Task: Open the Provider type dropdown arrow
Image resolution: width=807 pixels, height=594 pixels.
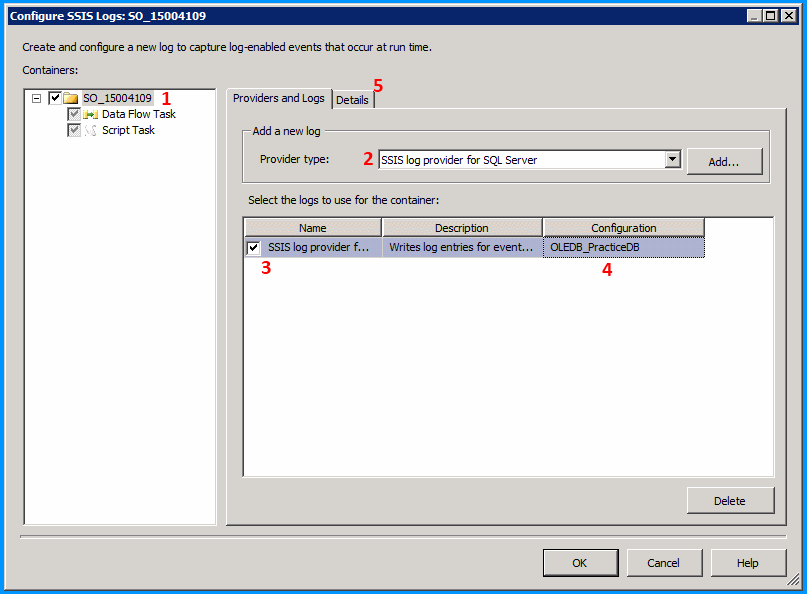Action: [672, 160]
